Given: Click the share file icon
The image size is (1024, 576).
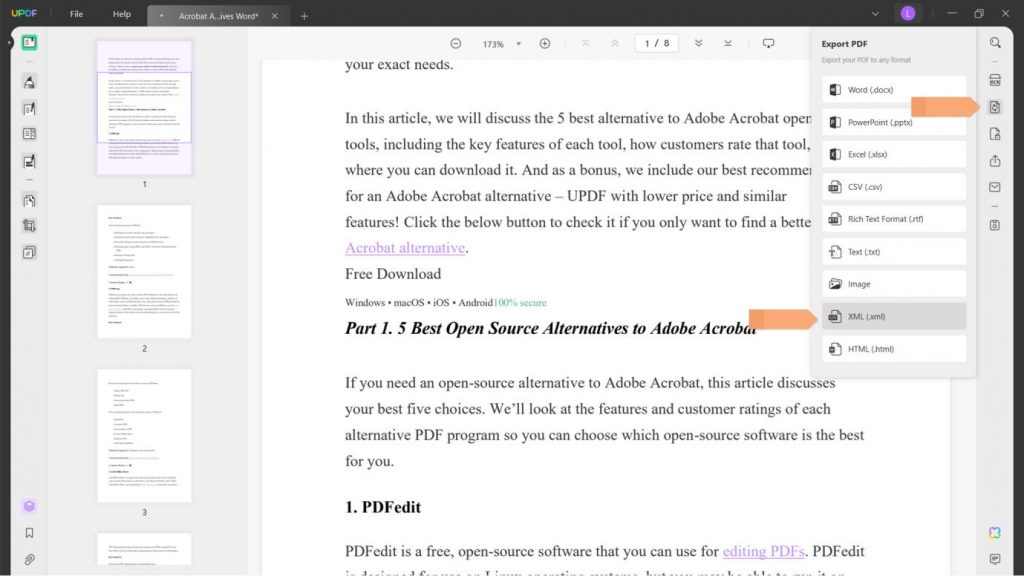Looking at the screenshot, I should pyautogui.click(x=995, y=161).
